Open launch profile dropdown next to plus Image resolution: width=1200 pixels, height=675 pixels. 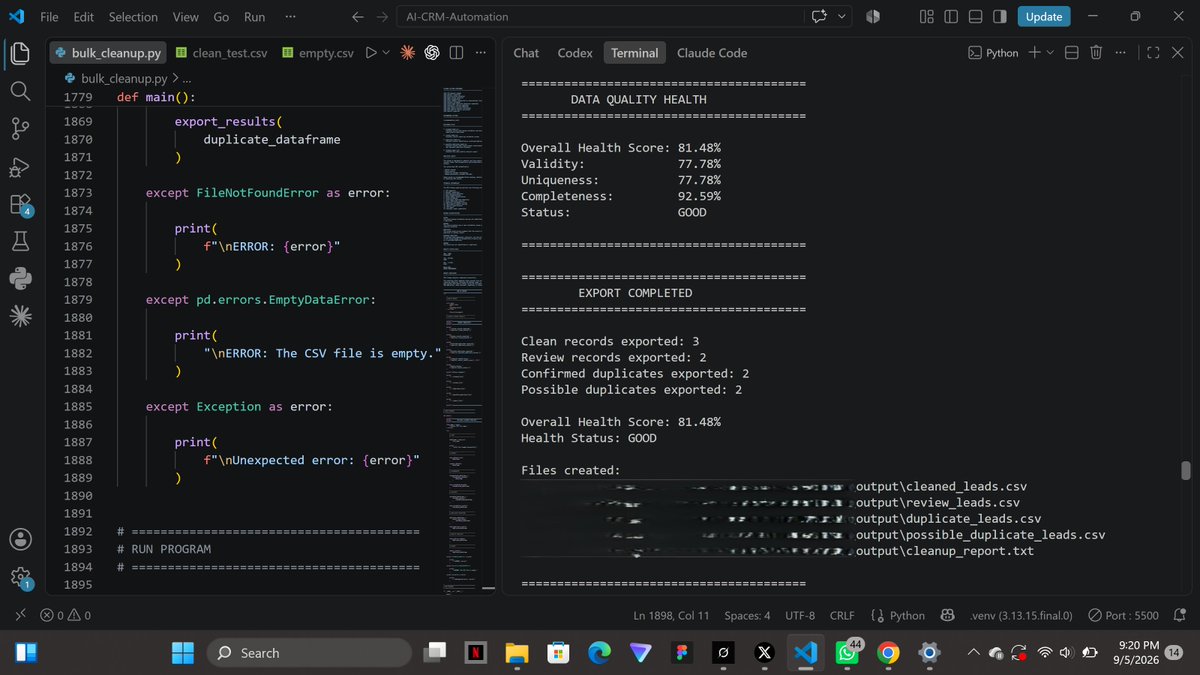pos(1050,53)
